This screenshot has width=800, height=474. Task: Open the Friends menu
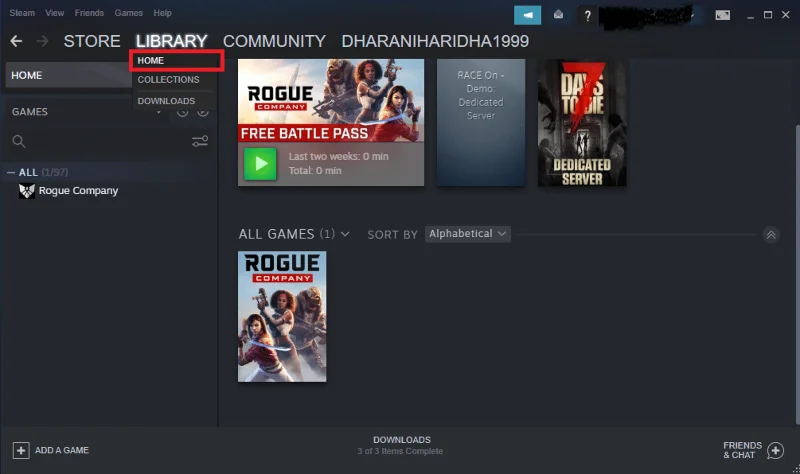tap(89, 13)
